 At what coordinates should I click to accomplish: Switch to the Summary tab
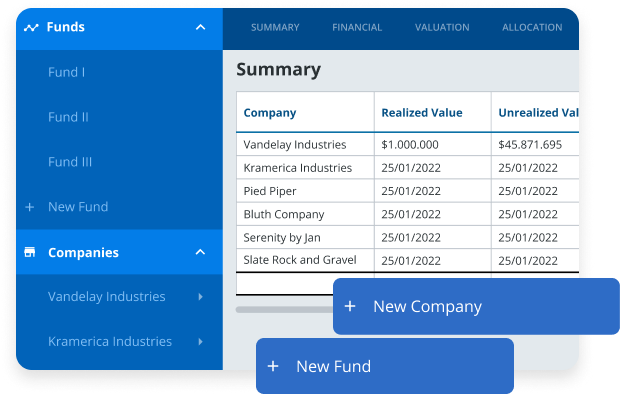click(275, 27)
